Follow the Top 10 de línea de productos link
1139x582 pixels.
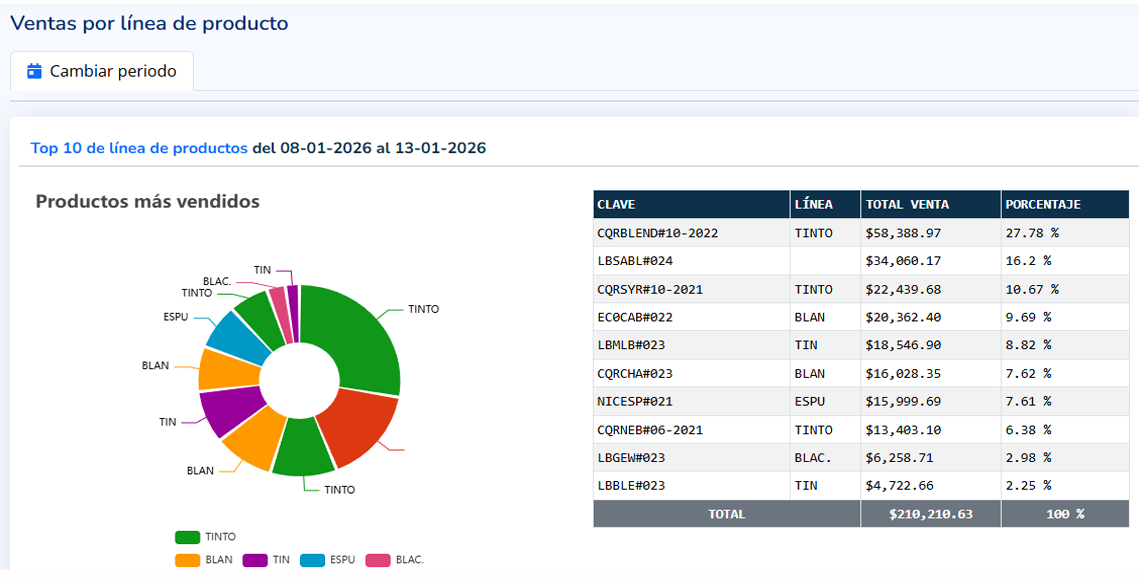pos(139,148)
